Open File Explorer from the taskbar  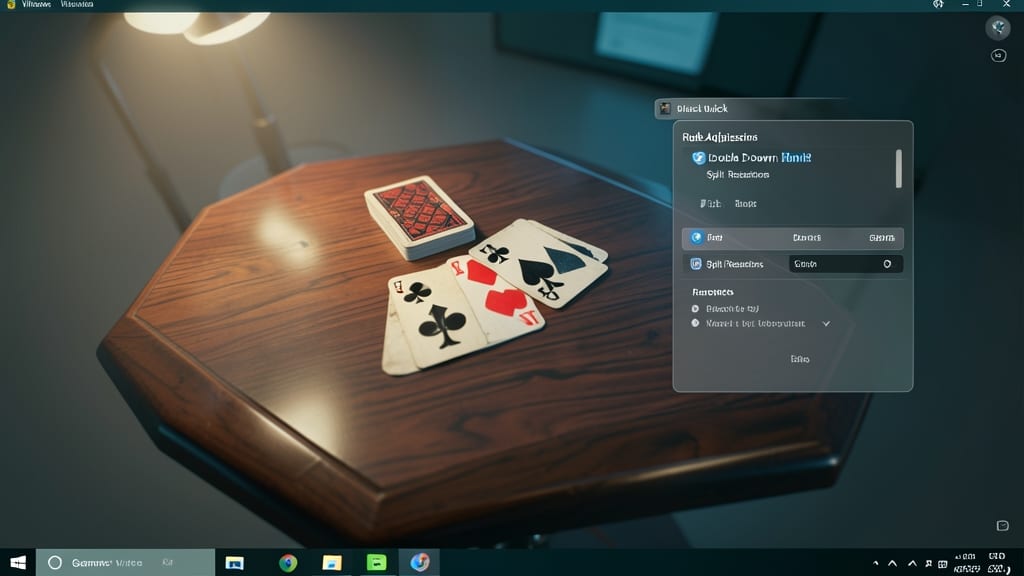click(x=332, y=562)
